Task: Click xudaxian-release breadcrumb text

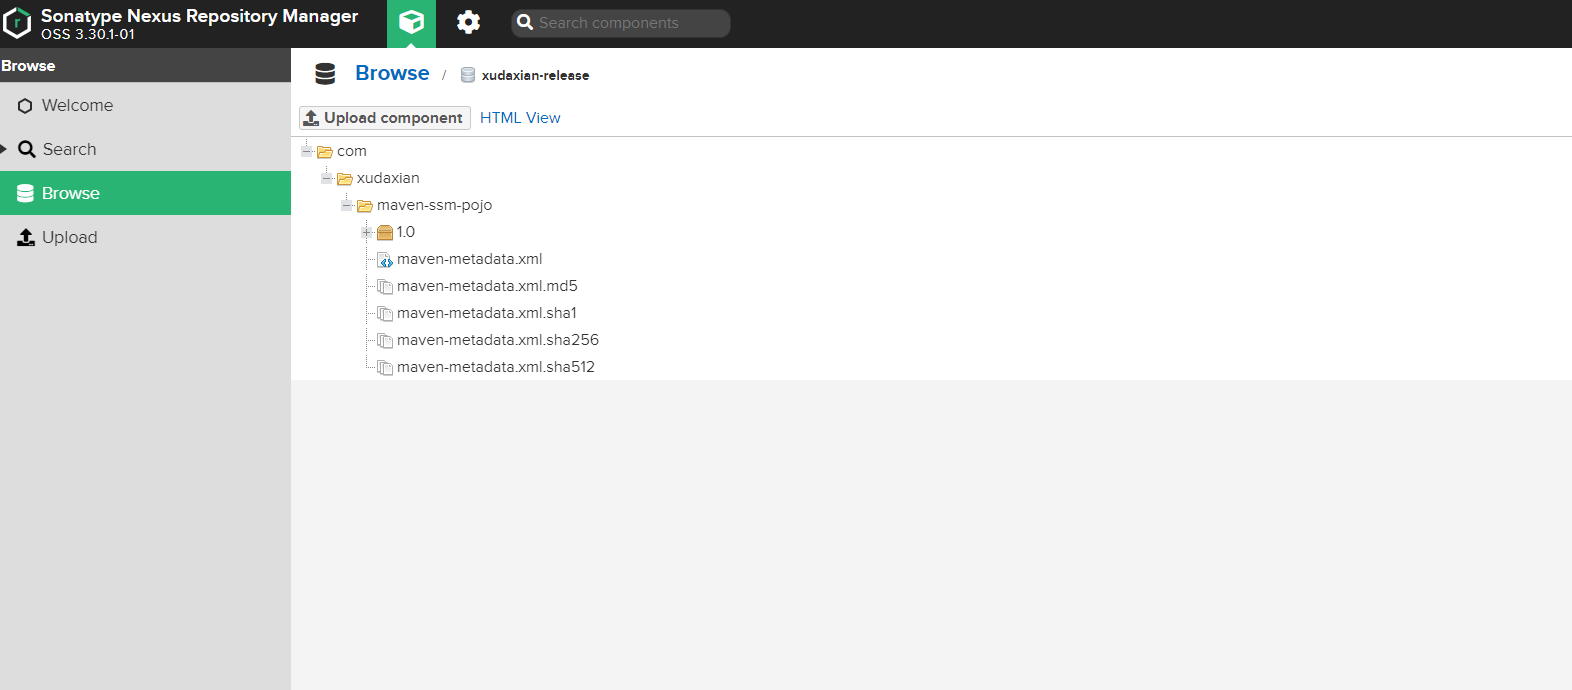Action: (535, 75)
